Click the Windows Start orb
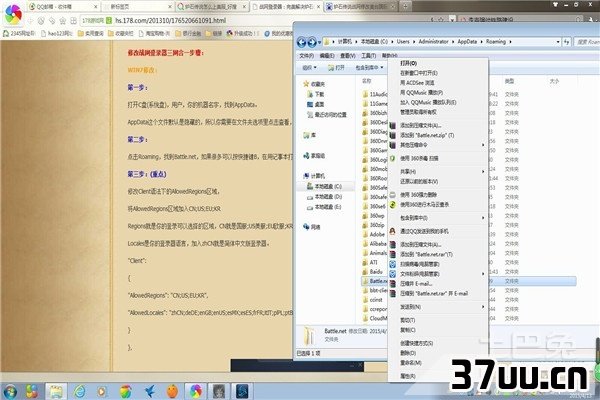This screenshot has height=400, width=600. (10, 391)
